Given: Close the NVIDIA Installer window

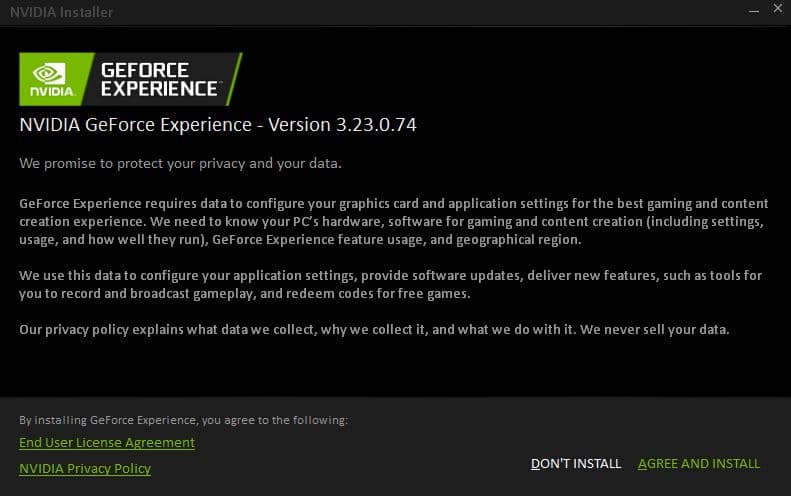Looking at the screenshot, I should click(775, 10).
